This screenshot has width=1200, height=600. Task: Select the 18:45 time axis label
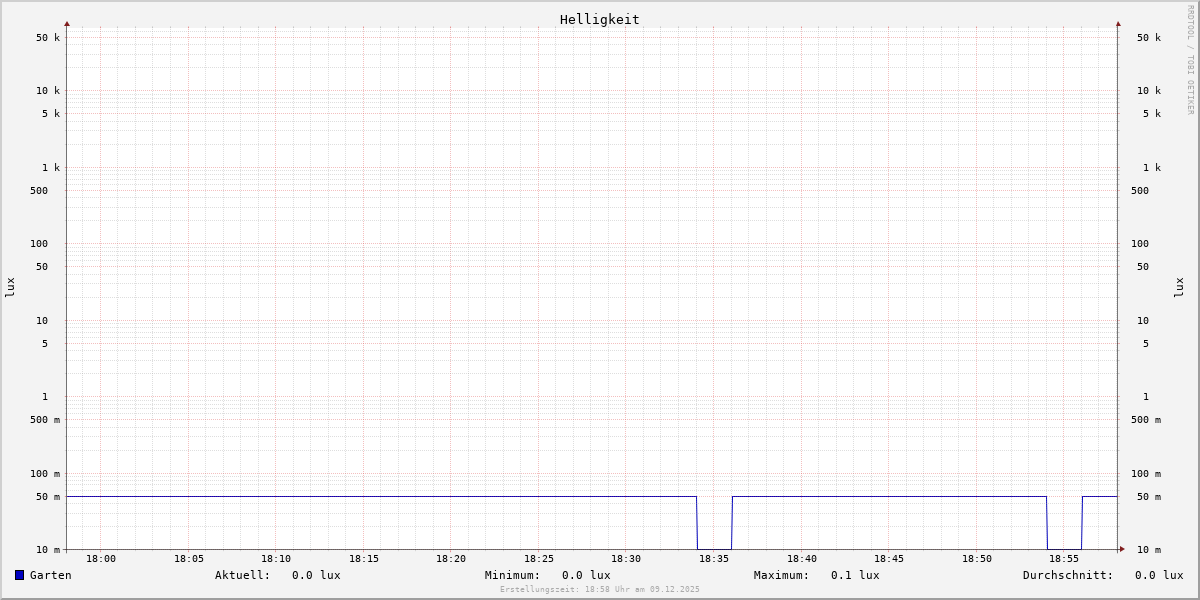(x=889, y=559)
